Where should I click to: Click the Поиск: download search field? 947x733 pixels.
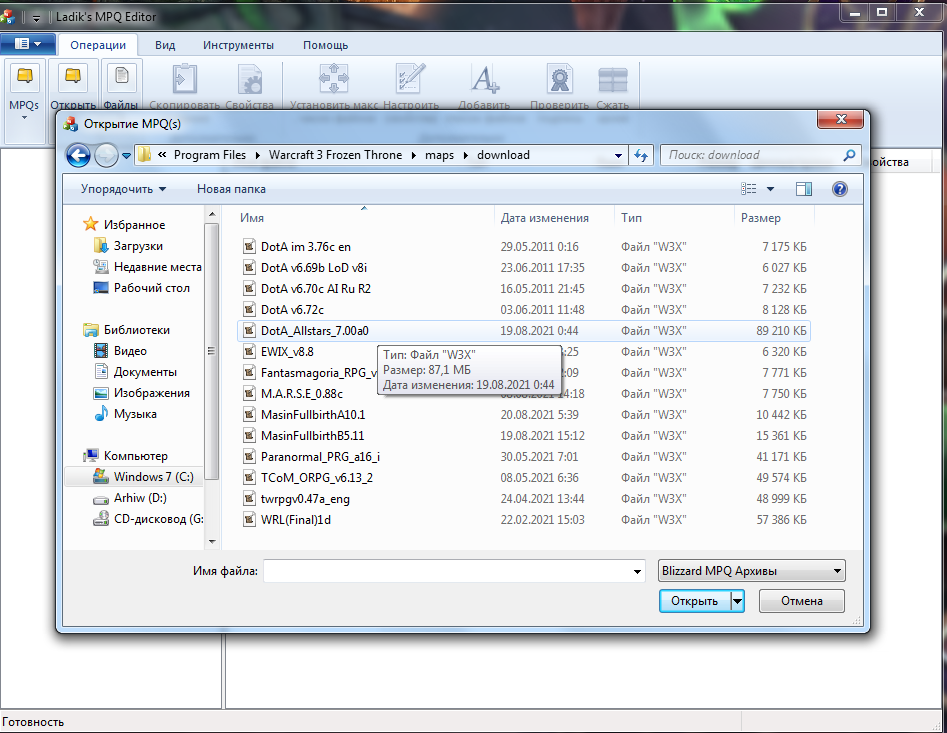pyautogui.click(x=752, y=155)
